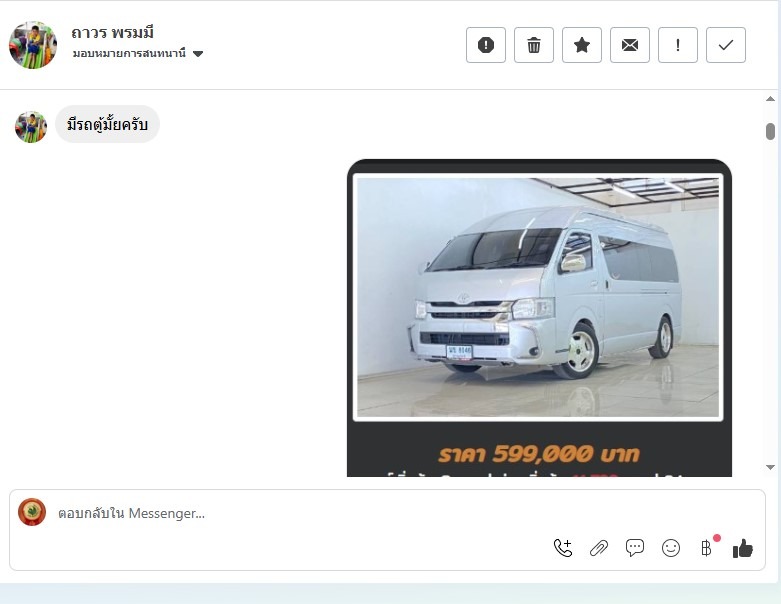Star this conversation with the star icon
Image resolution: width=781 pixels, height=604 pixels.
(582, 45)
